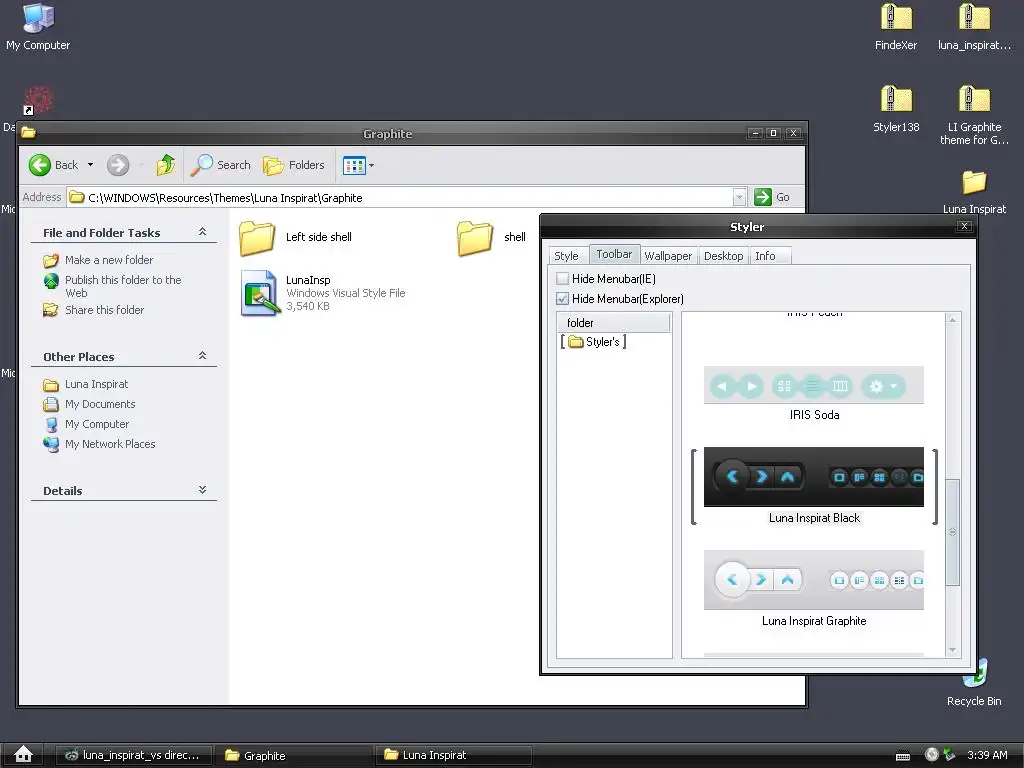Open the Desktop tab in Styler

(x=724, y=256)
